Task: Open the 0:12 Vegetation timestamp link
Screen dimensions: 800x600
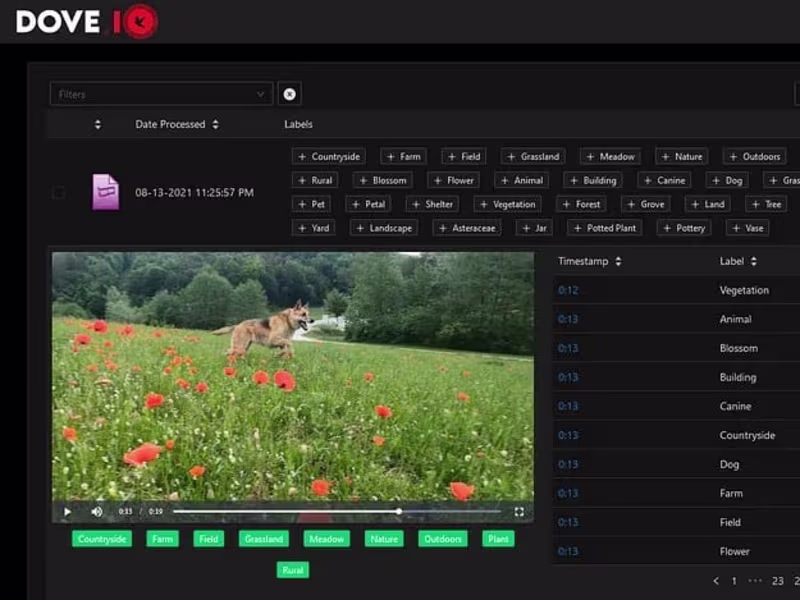Action: click(567, 290)
